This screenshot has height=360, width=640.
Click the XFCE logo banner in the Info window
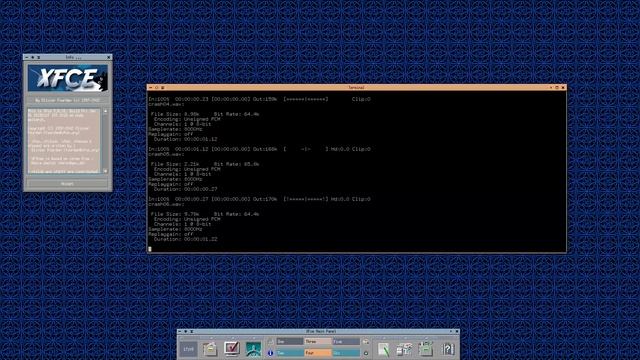[67, 78]
